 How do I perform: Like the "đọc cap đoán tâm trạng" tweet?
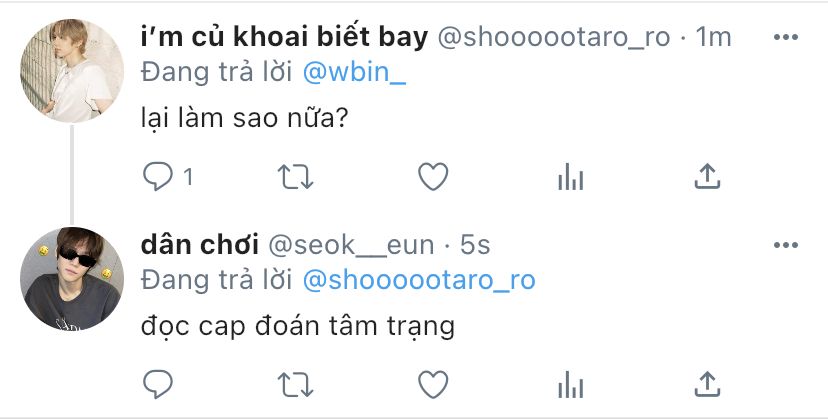tap(433, 384)
